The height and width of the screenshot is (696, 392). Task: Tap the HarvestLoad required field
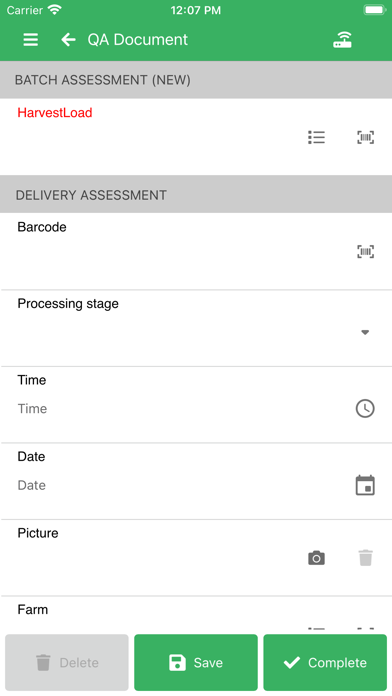click(196, 137)
